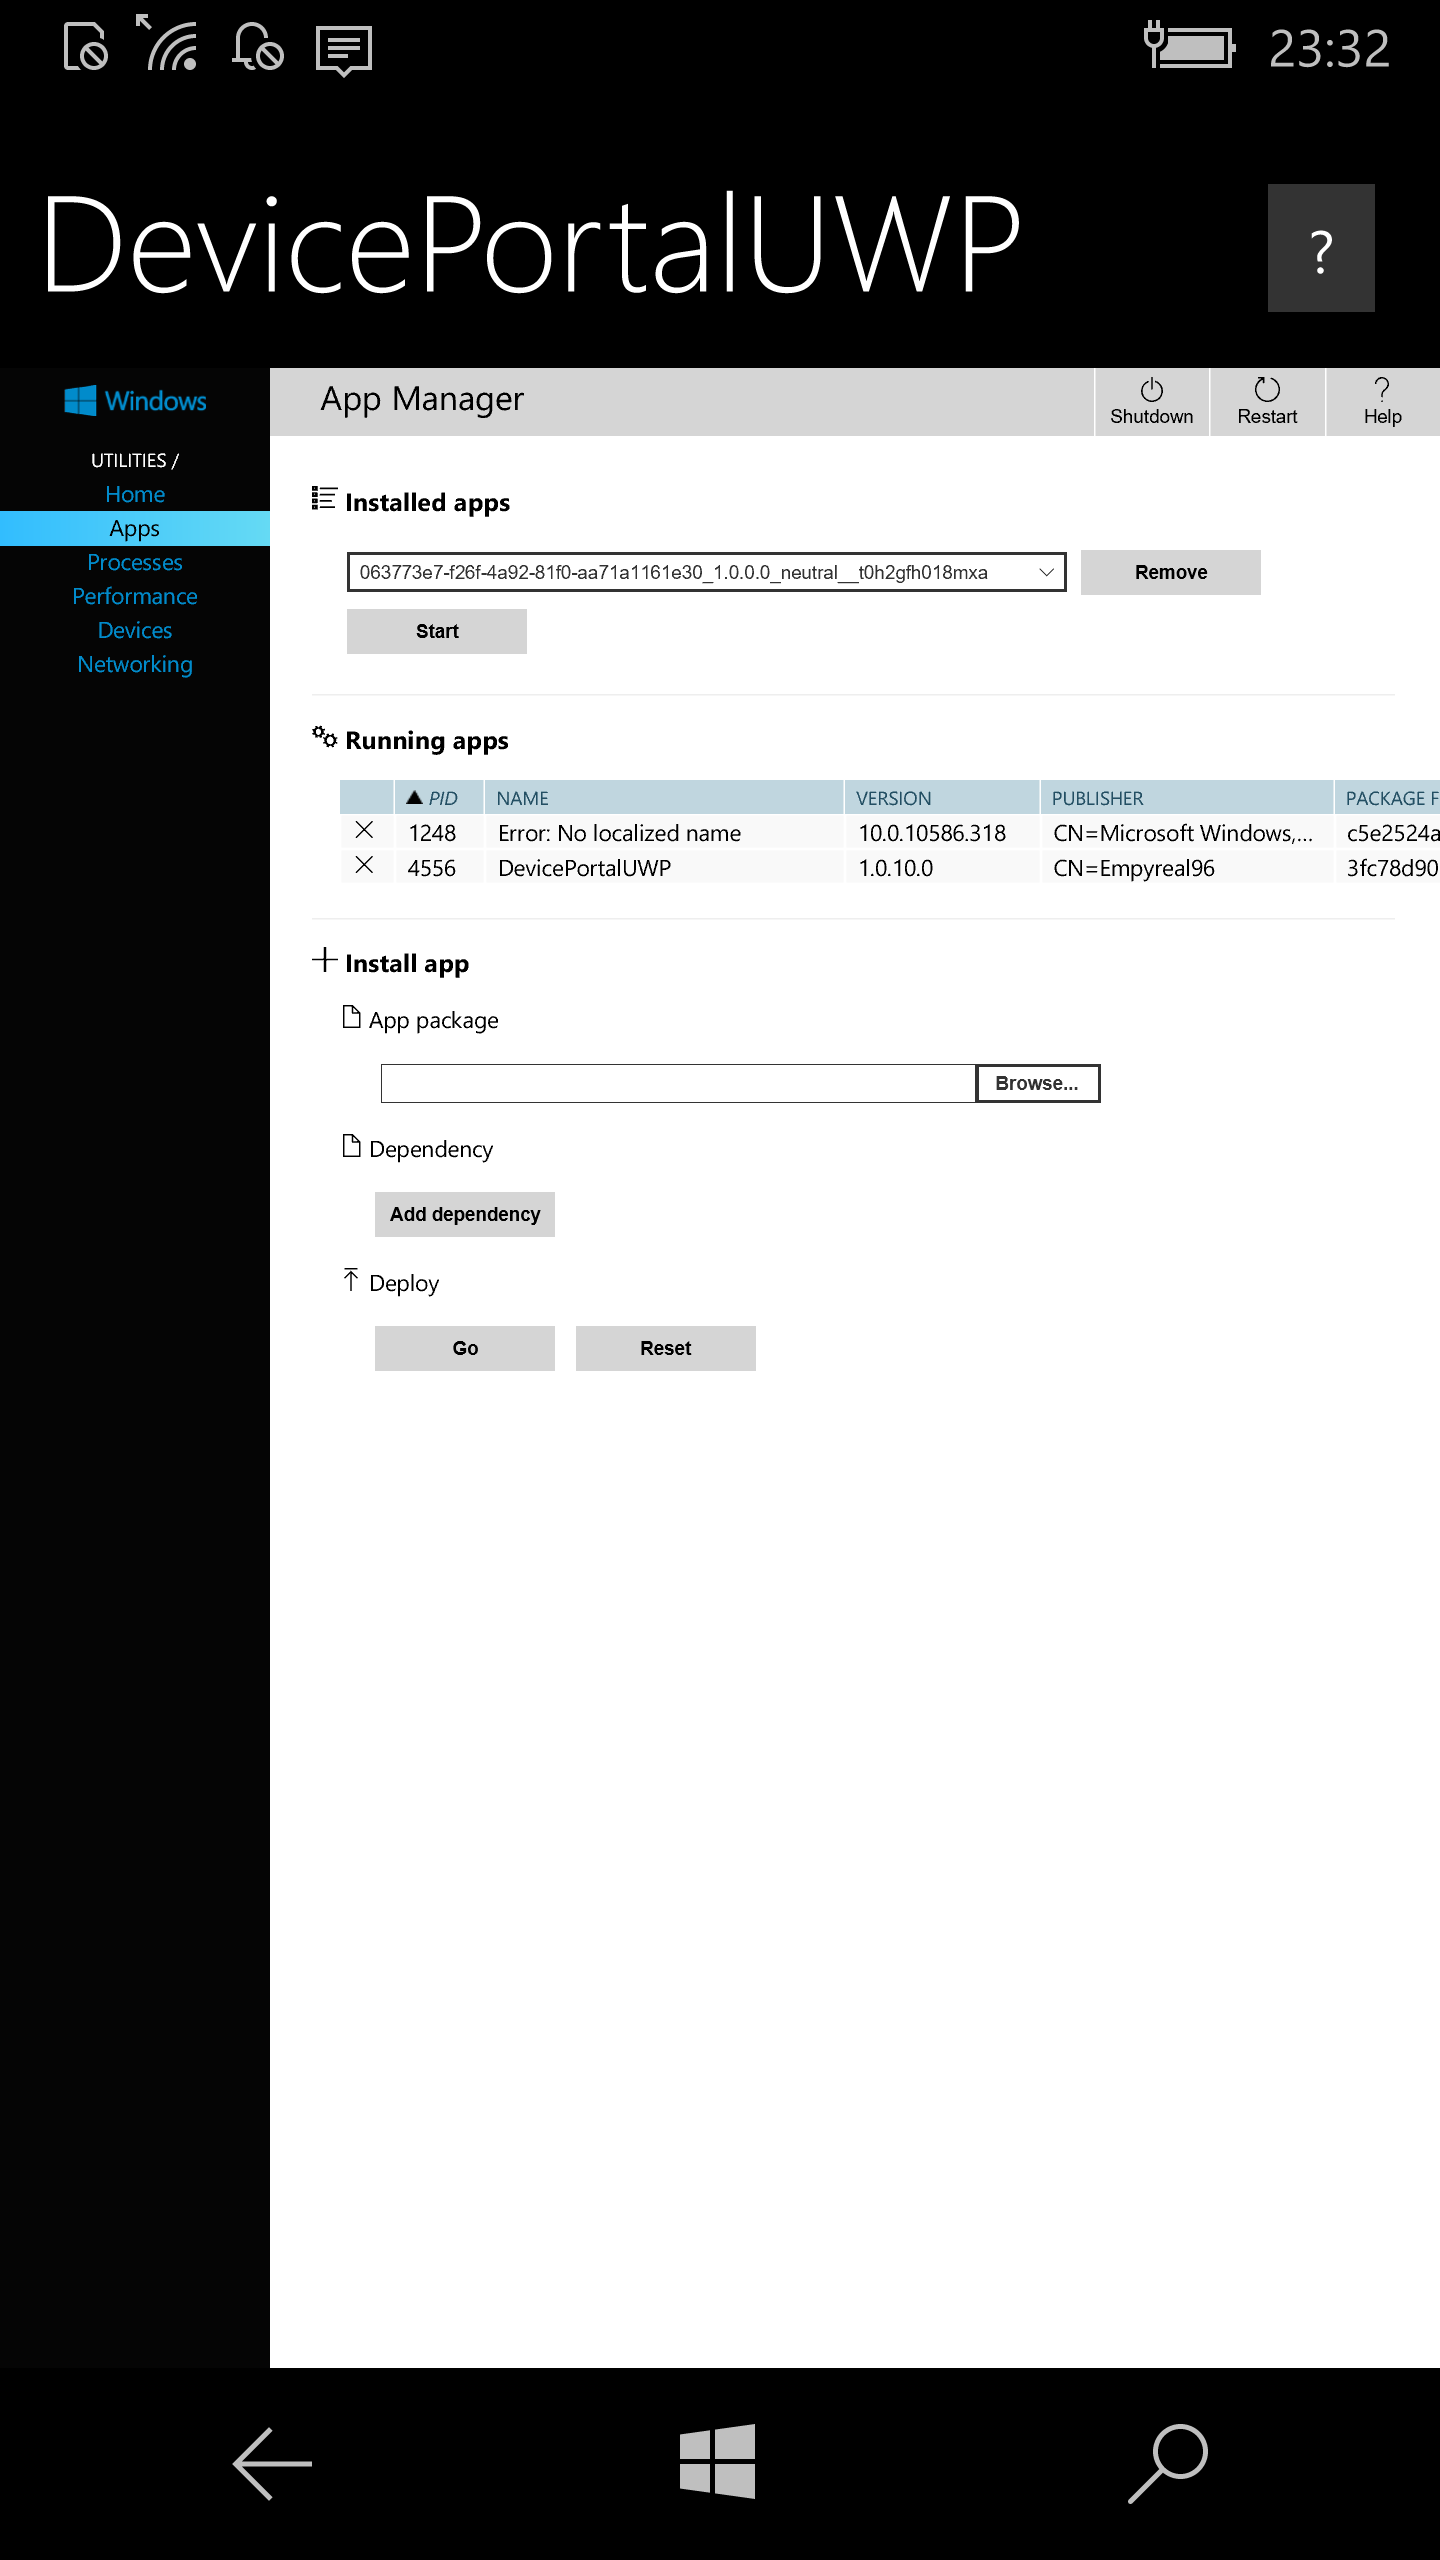Image resolution: width=1440 pixels, height=2560 pixels.
Task: Tap the 23:32 clock in status bar
Action: 1329,48
